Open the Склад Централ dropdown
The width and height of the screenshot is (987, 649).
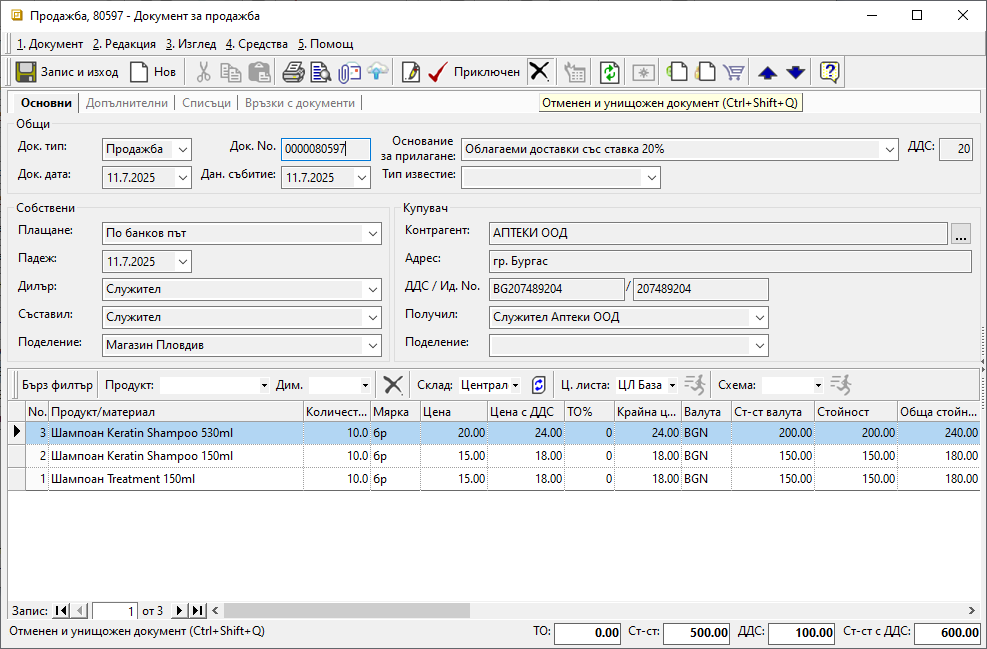(516, 385)
